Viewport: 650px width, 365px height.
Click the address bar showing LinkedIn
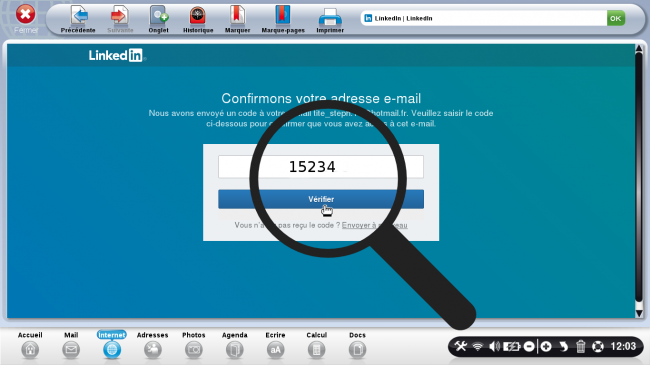(x=483, y=18)
